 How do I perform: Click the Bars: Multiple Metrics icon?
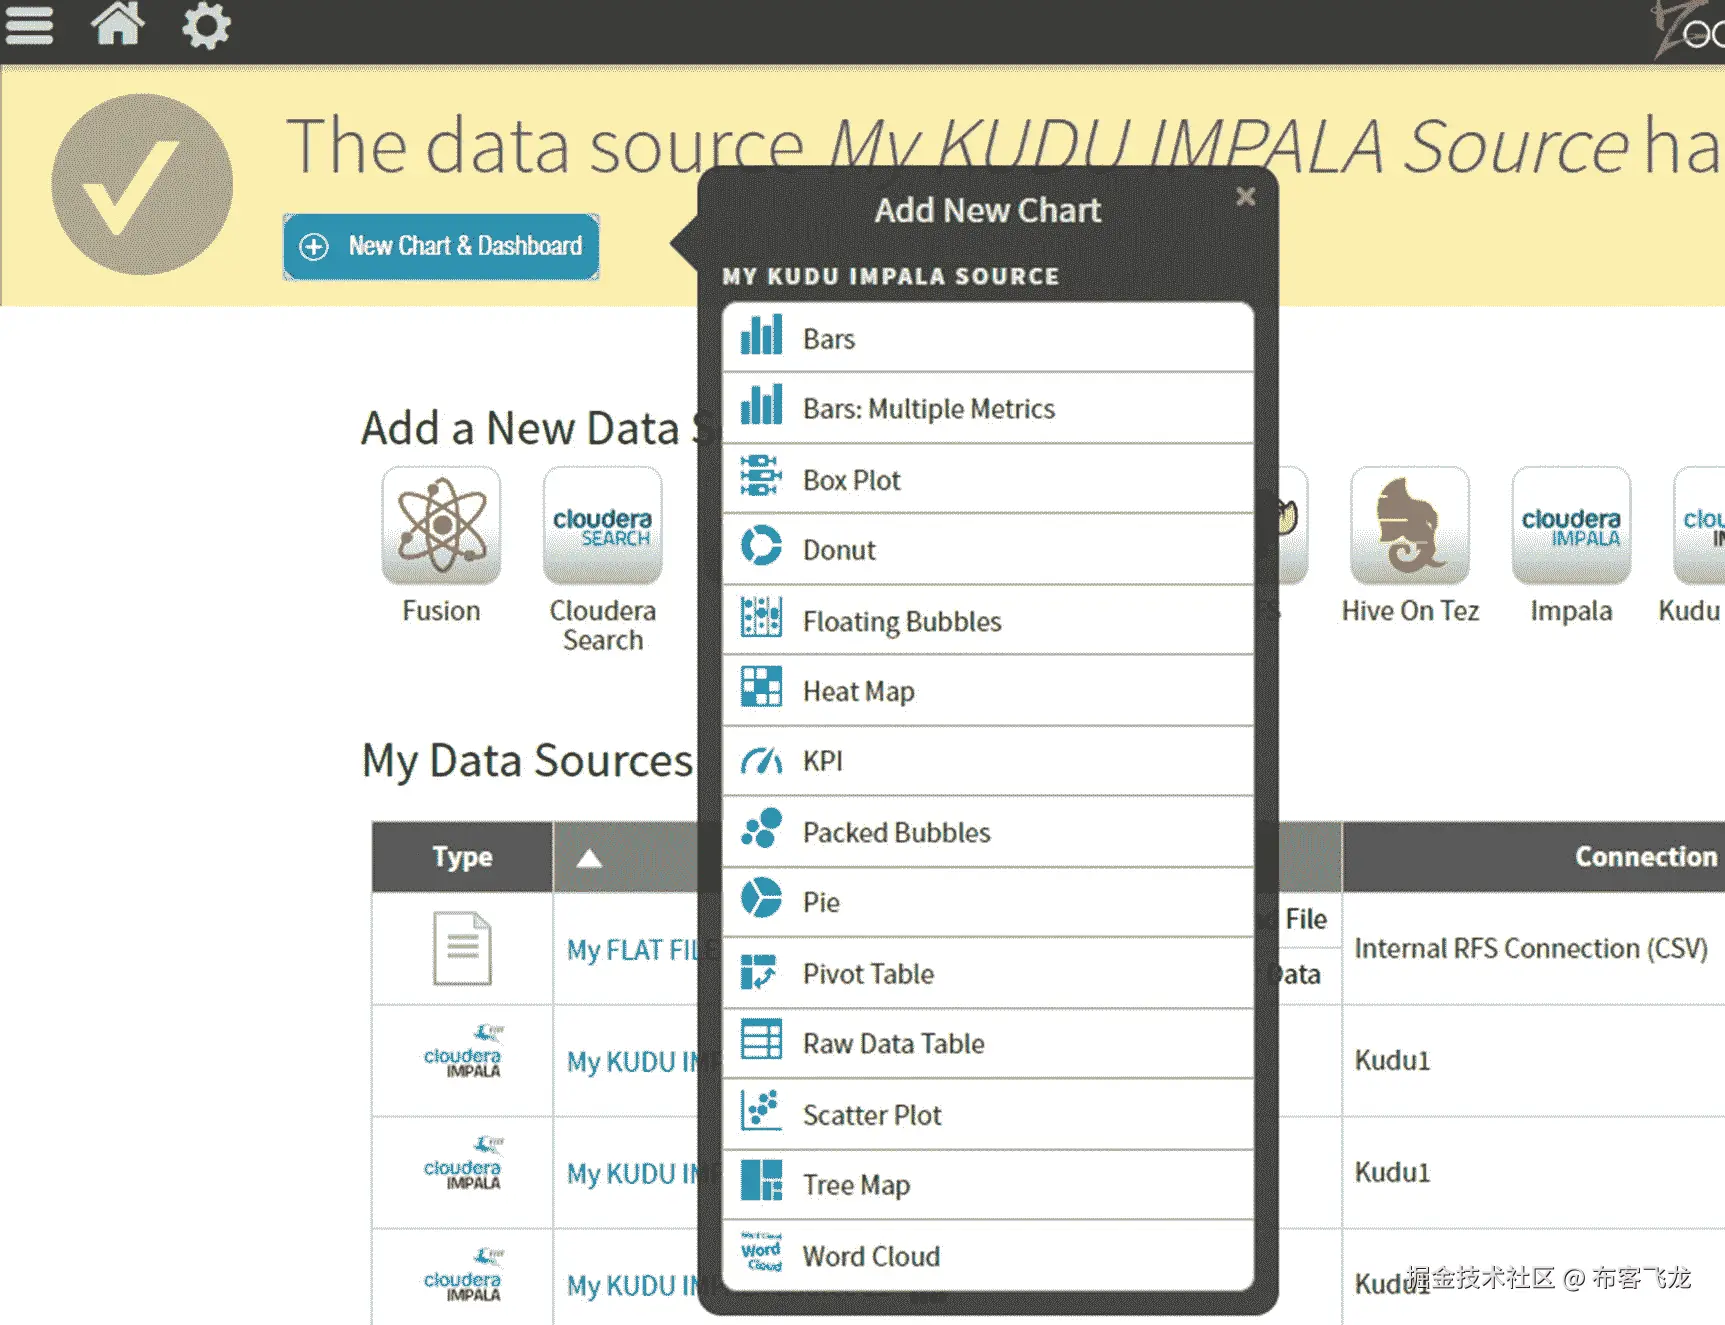[761, 407]
